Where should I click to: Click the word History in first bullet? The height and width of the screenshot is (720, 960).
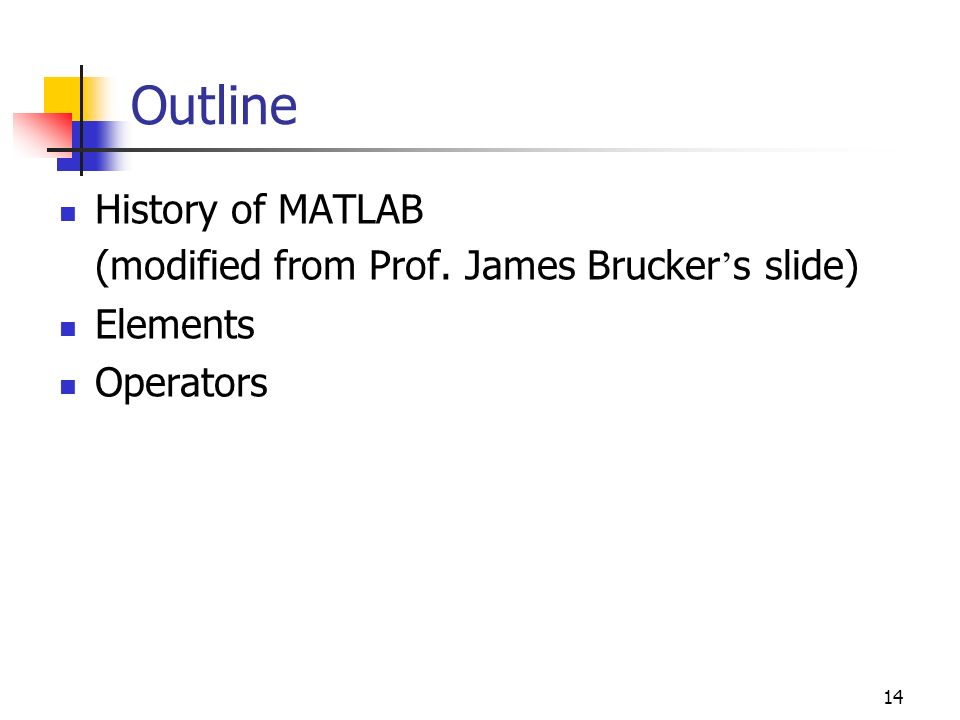156,211
